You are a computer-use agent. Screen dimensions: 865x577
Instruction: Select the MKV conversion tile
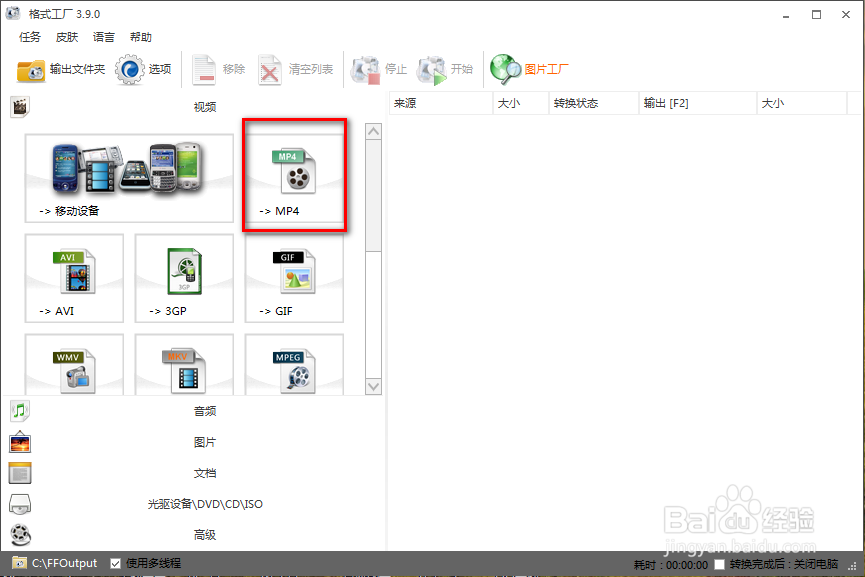[x=184, y=365]
